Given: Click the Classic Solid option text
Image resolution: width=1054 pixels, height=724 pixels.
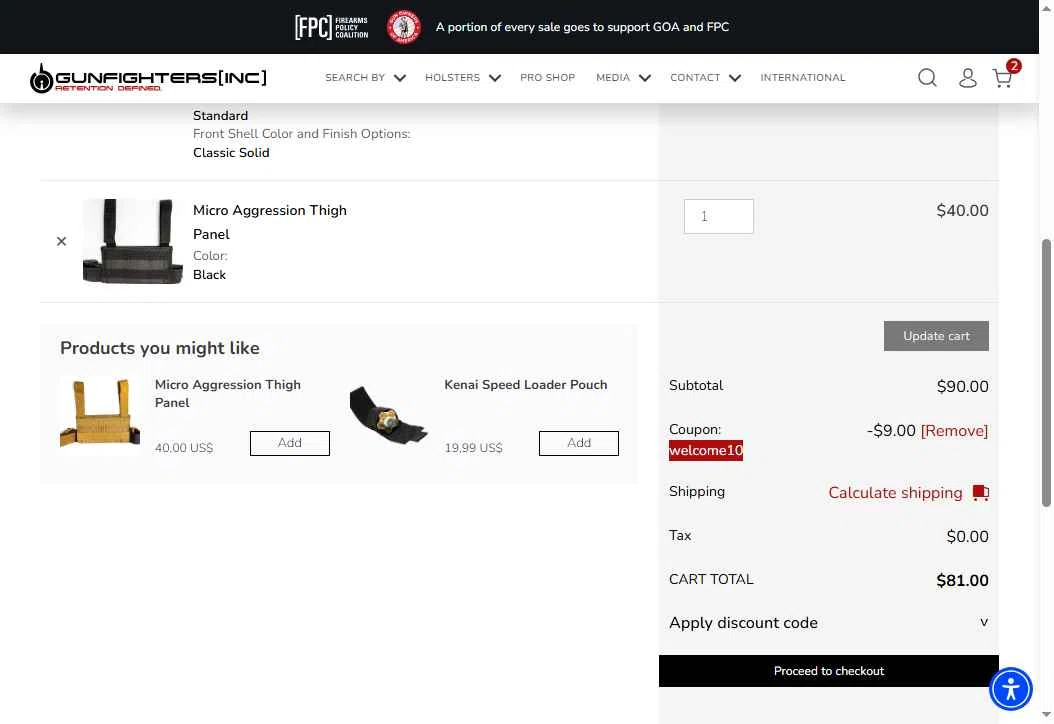Looking at the screenshot, I should click(231, 153).
